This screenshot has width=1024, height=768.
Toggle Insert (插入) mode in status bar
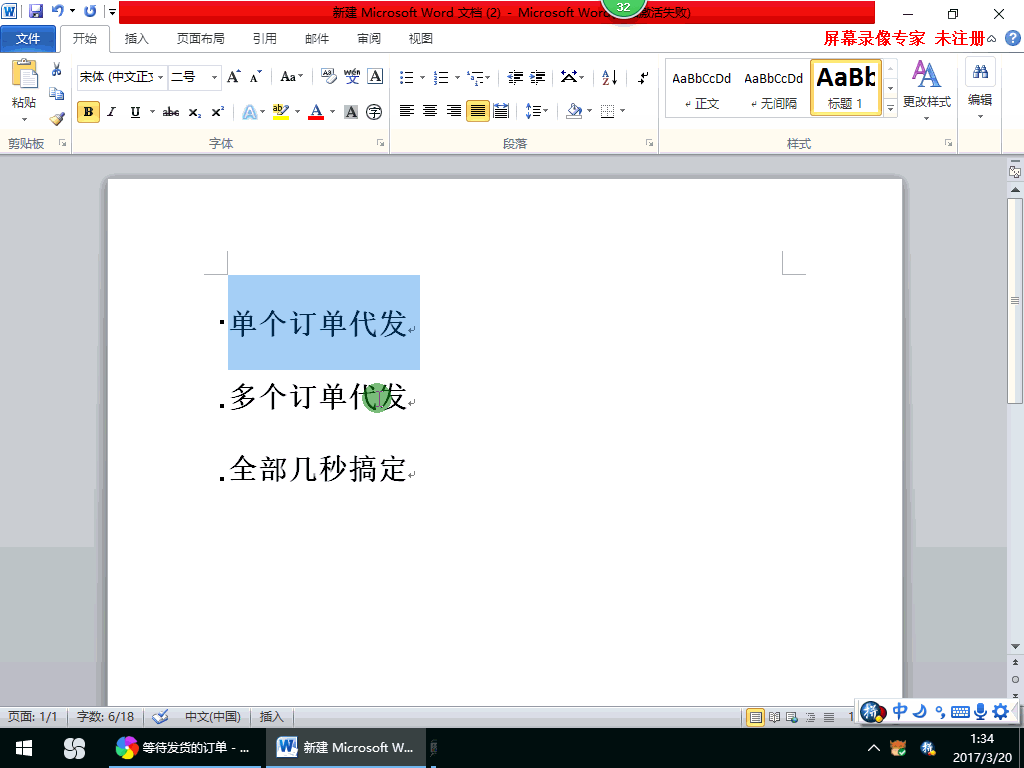click(272, 717)
